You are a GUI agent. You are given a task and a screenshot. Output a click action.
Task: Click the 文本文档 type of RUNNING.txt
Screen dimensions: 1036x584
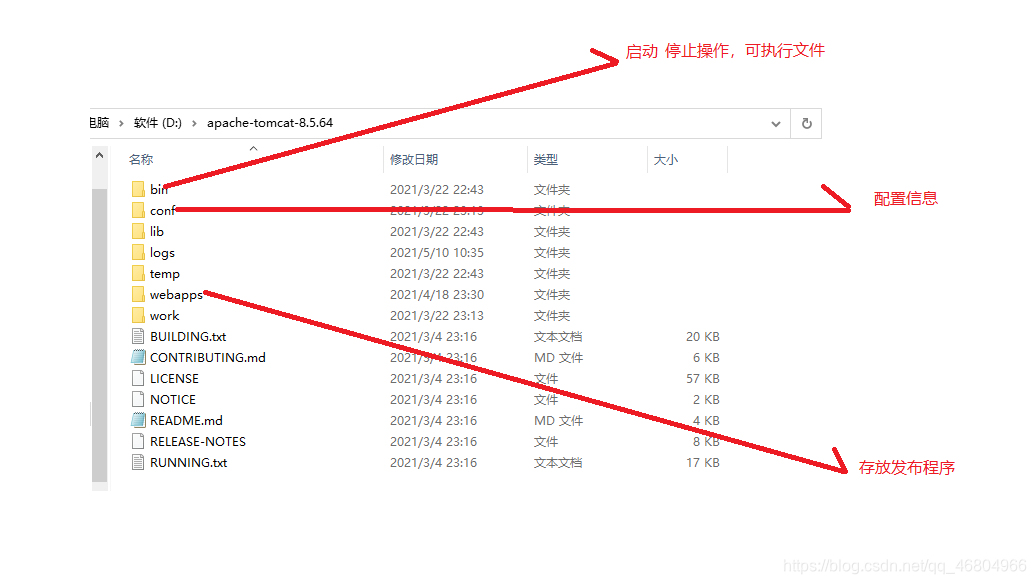[558, 463]
